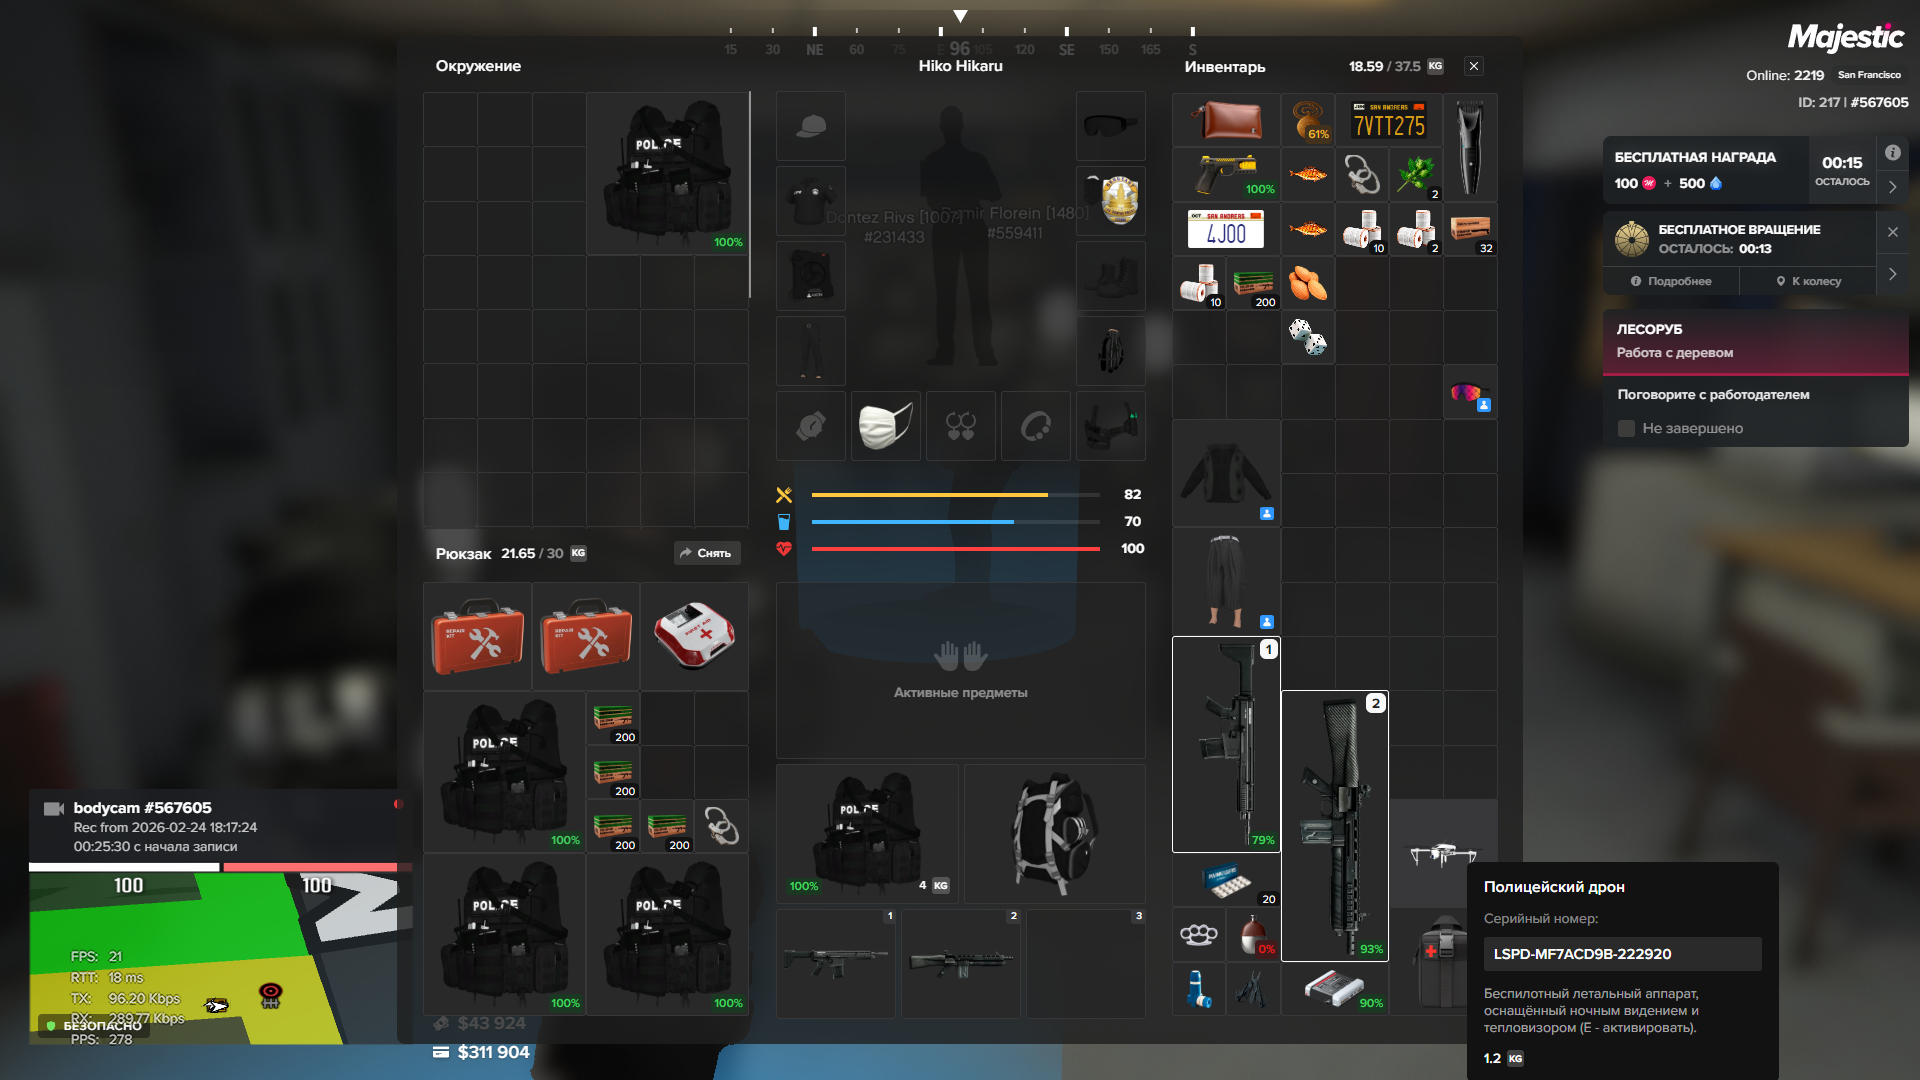Select the white first aid kit in backpack

point(694,635)
